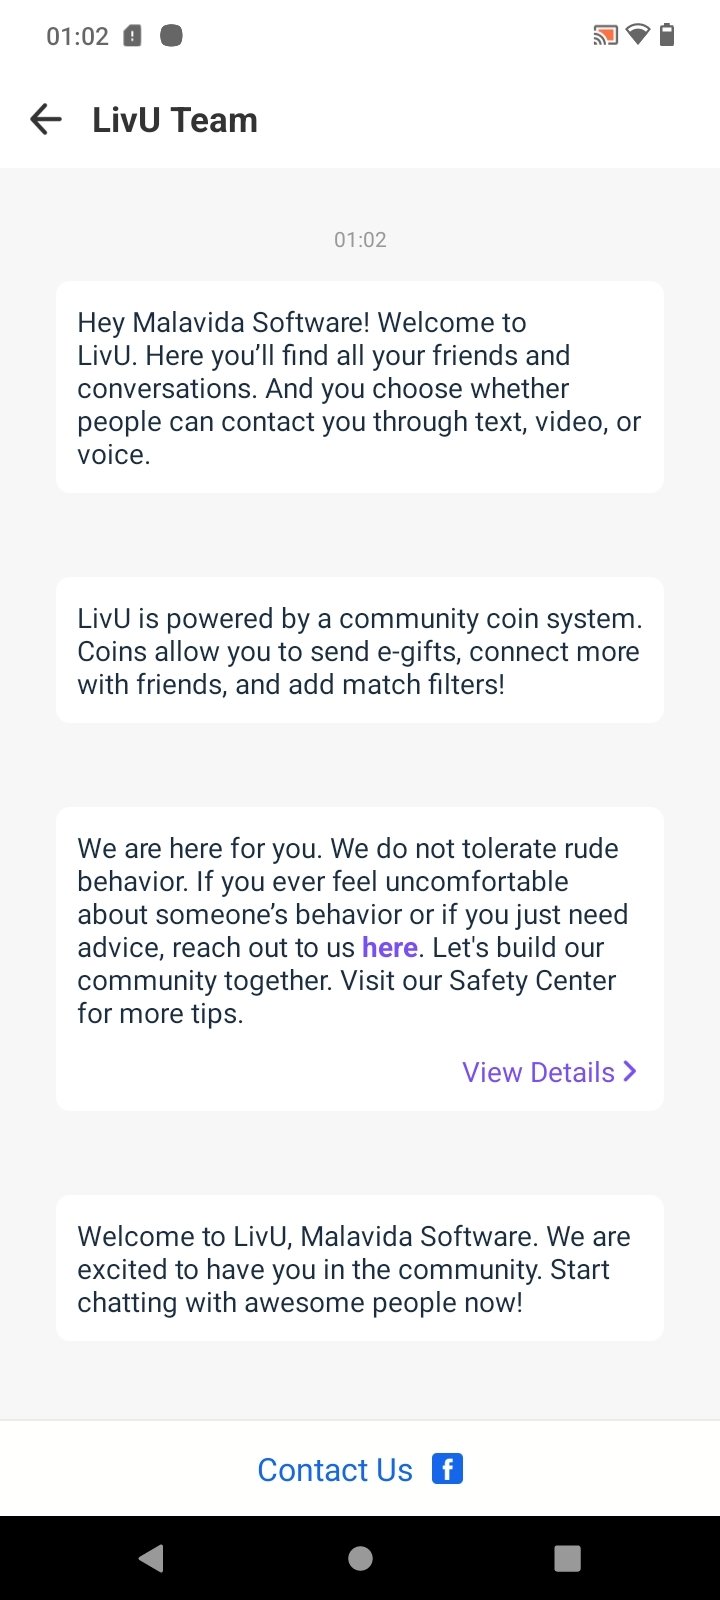The image size is (720, 1600).
Task: Tap the cast icon in status bar
Action: [605, 36]
